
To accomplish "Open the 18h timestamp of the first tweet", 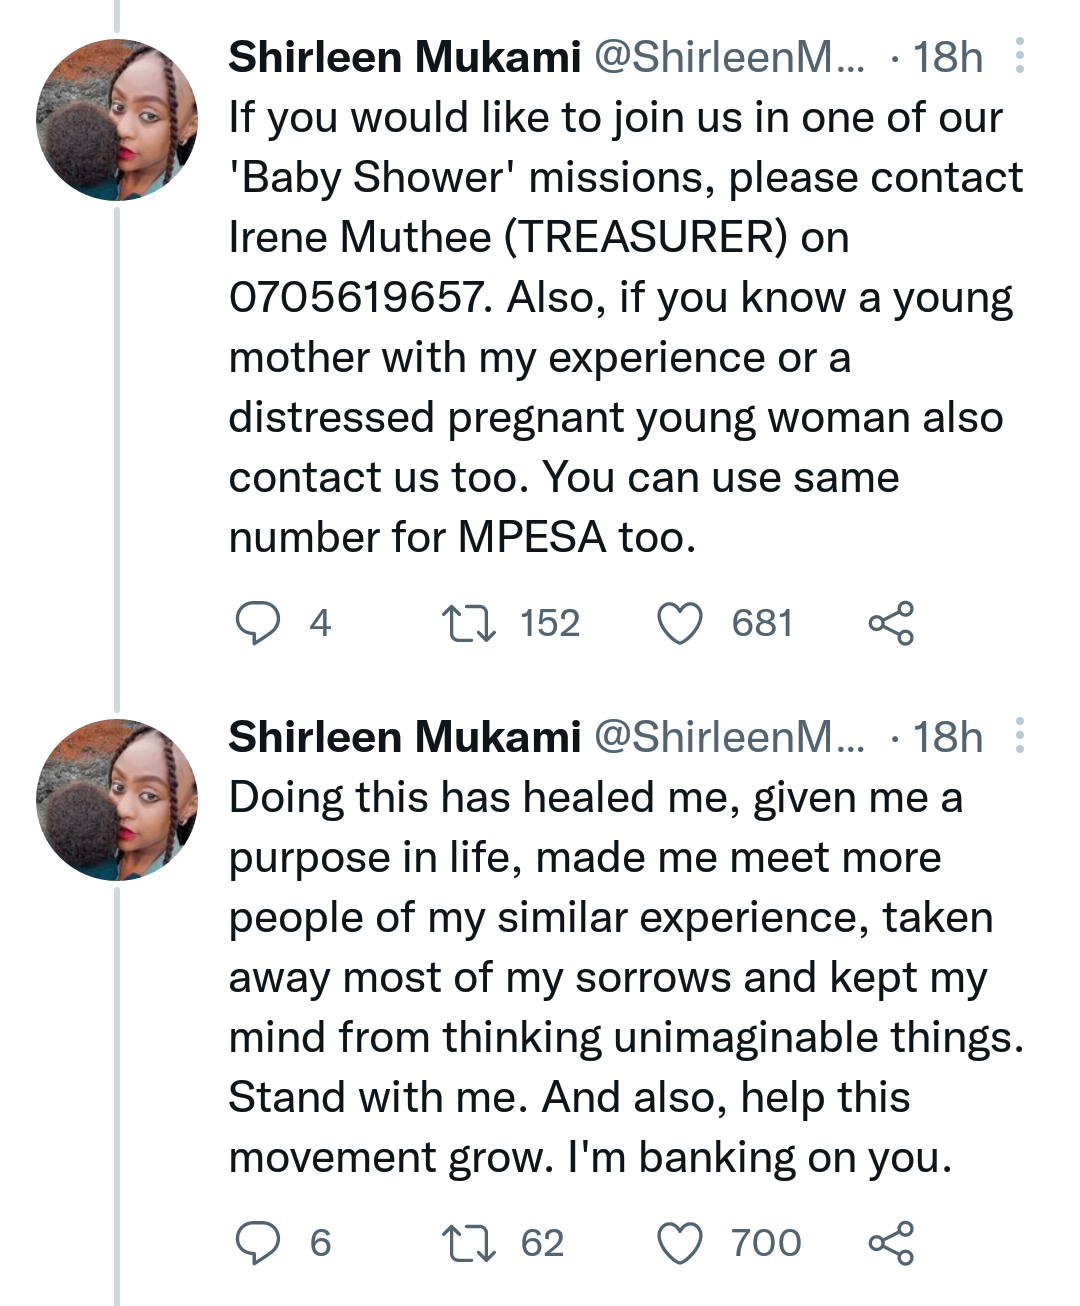I will 947,58.
